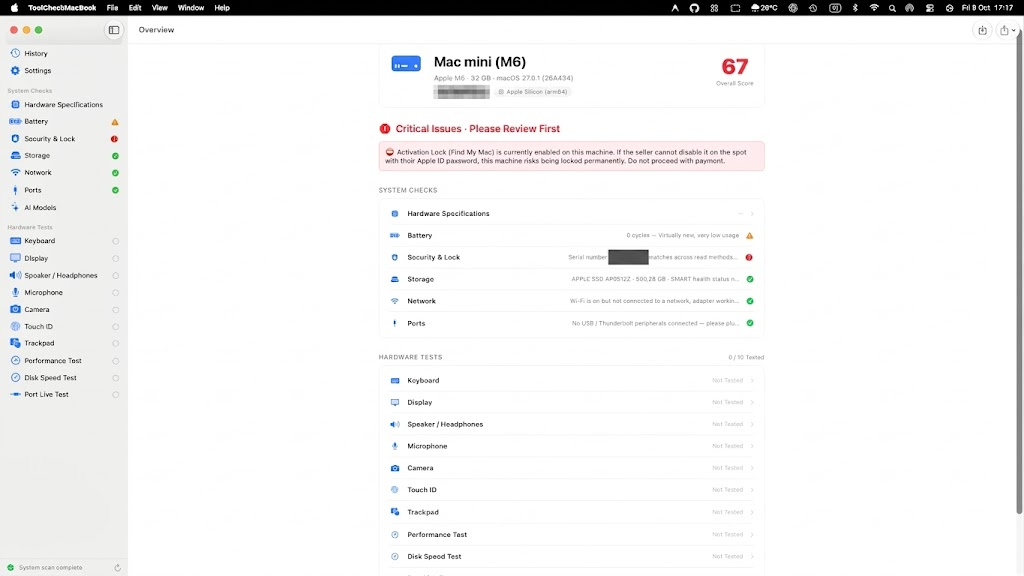Open the Edit menu

tap(135, 8)
